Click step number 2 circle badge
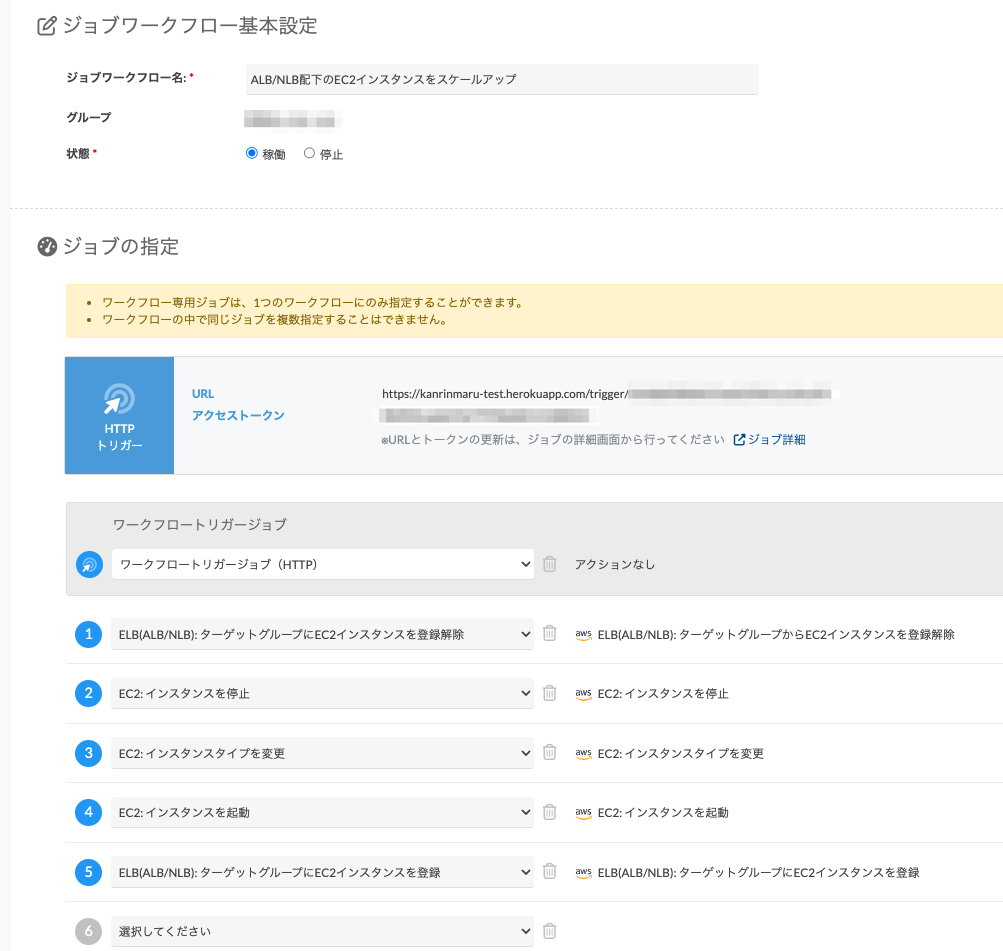The width and height of the screenshot is (1003, 951). [x=88, y=693]
